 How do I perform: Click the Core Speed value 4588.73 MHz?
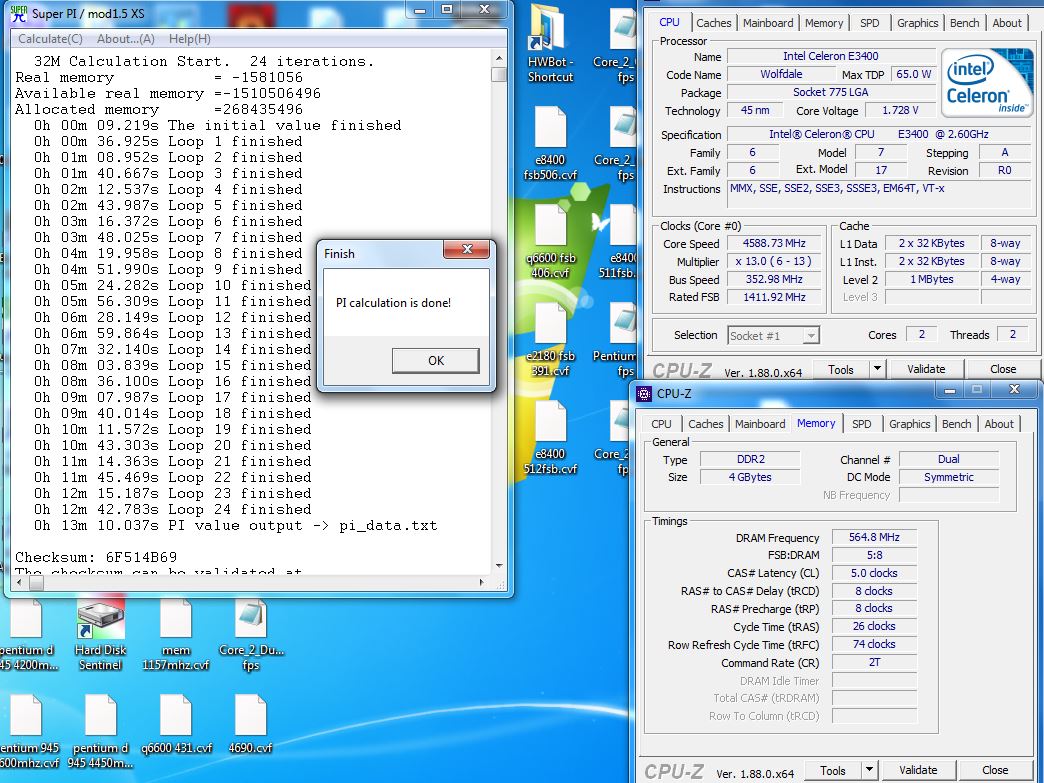774,243
